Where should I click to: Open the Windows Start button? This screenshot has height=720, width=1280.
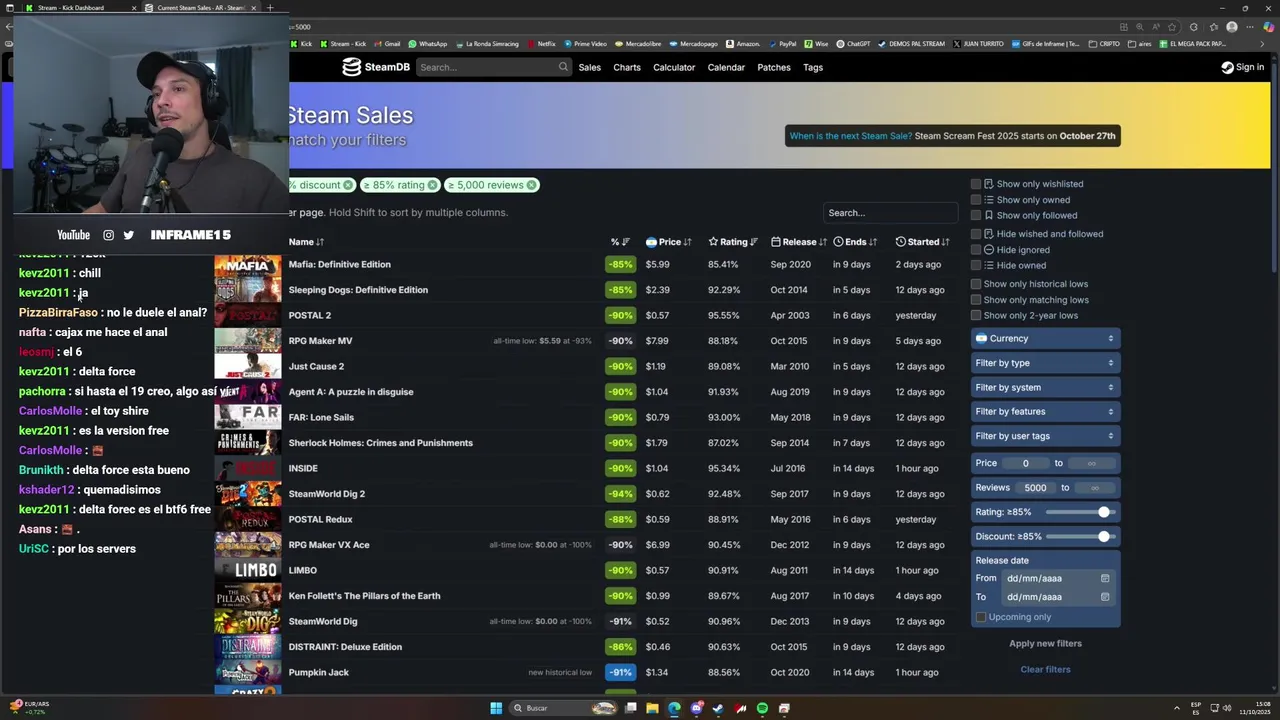tap(496, 708)
